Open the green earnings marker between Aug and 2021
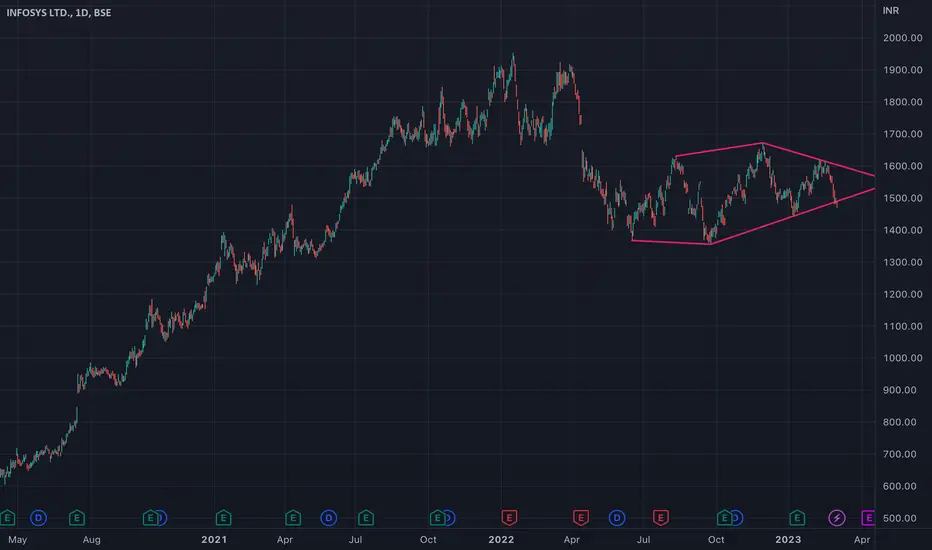Image resolution: width=932 pixels, height=550 pixels. pyautogui.click(x=150, y=518)
